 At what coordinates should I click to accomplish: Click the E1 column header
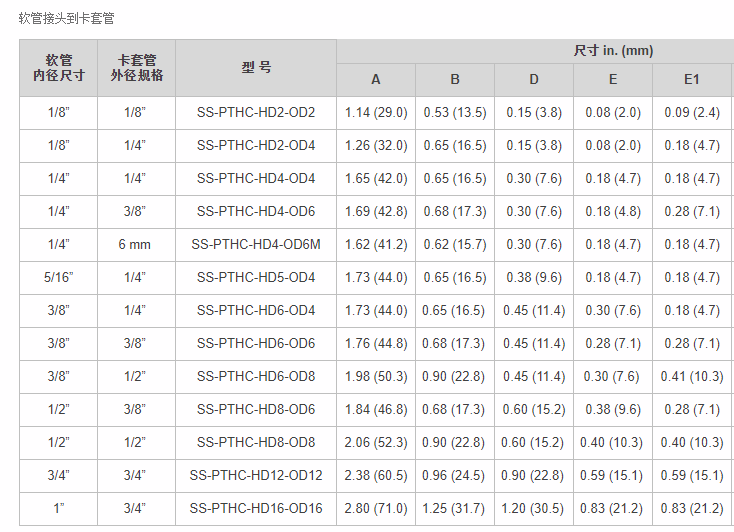click(x=692, y=80)
